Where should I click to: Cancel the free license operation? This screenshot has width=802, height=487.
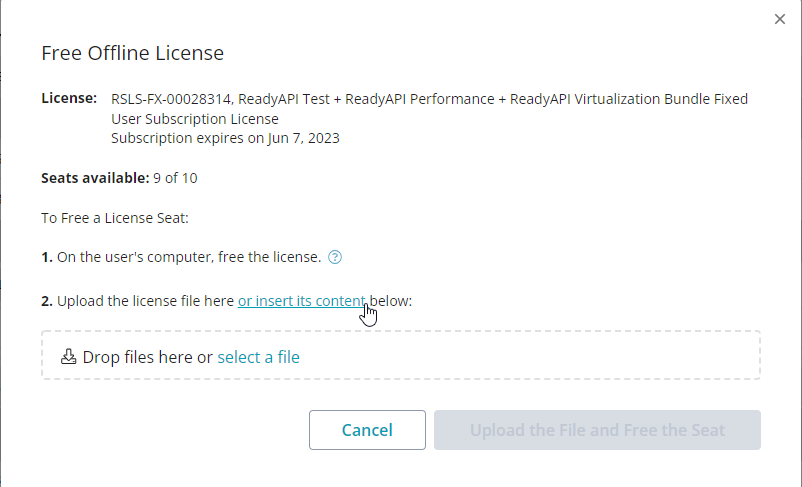click(x=367, y=430)
